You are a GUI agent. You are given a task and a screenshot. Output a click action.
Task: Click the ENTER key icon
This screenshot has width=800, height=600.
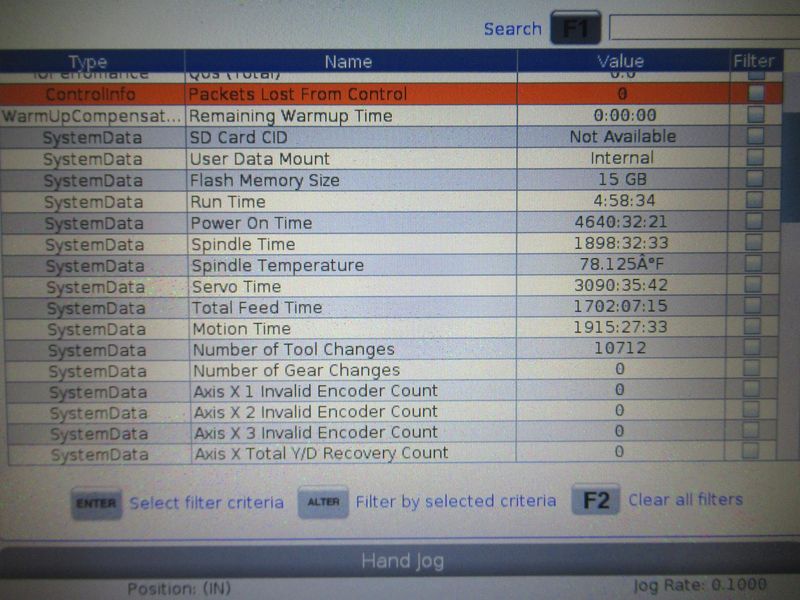click(96, 504)
